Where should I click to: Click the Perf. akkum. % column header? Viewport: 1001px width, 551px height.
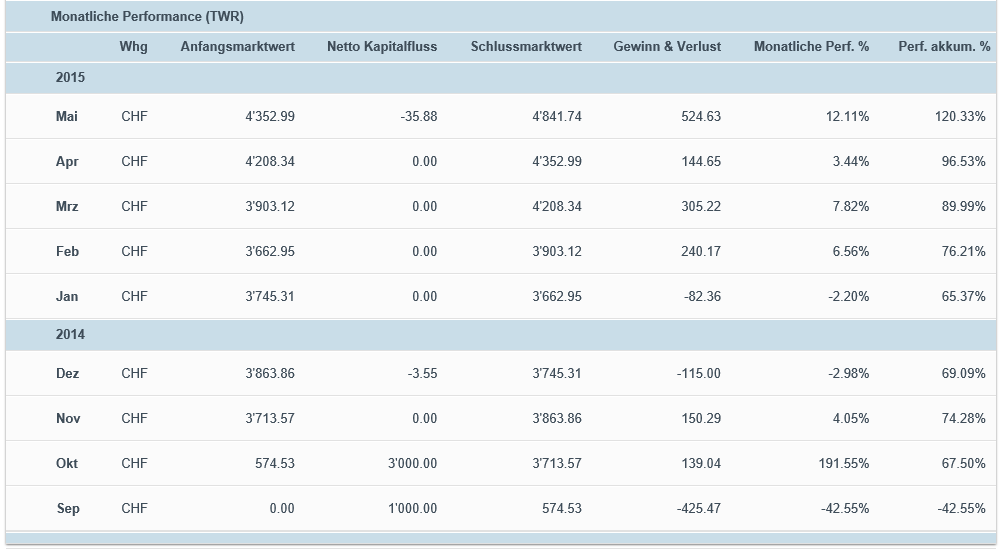coord(944,47)
